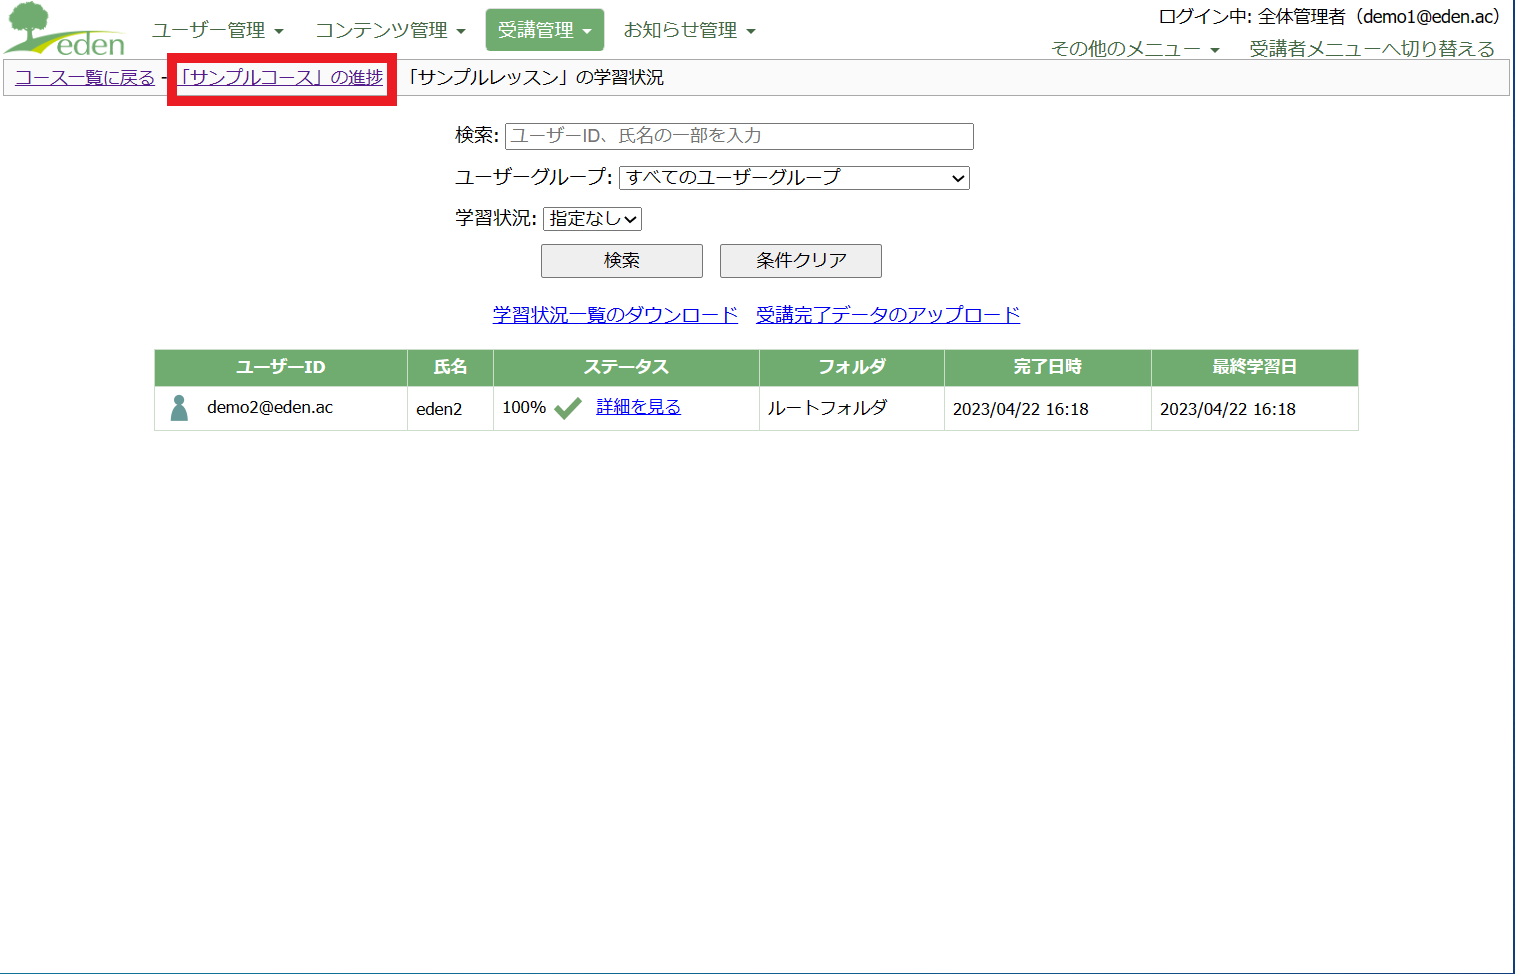Click the 条件クリア button
The image size is (1515, 974).
[801, 261]
